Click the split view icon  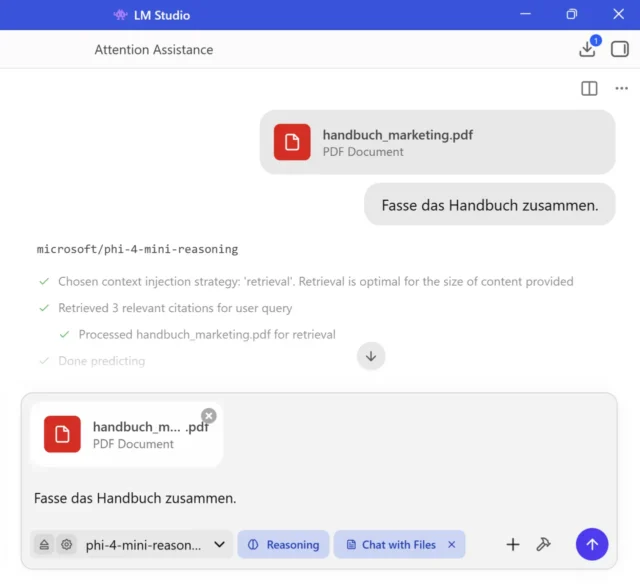pos(589,88)
